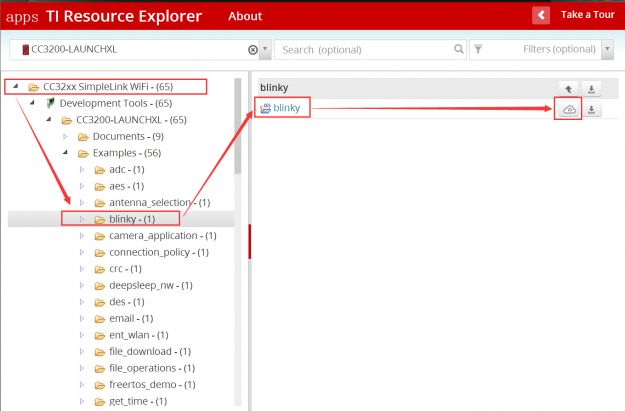This screenshot has height=411, width=625.
Task: Expand the email folder arrow
Action: pos(82,319)
